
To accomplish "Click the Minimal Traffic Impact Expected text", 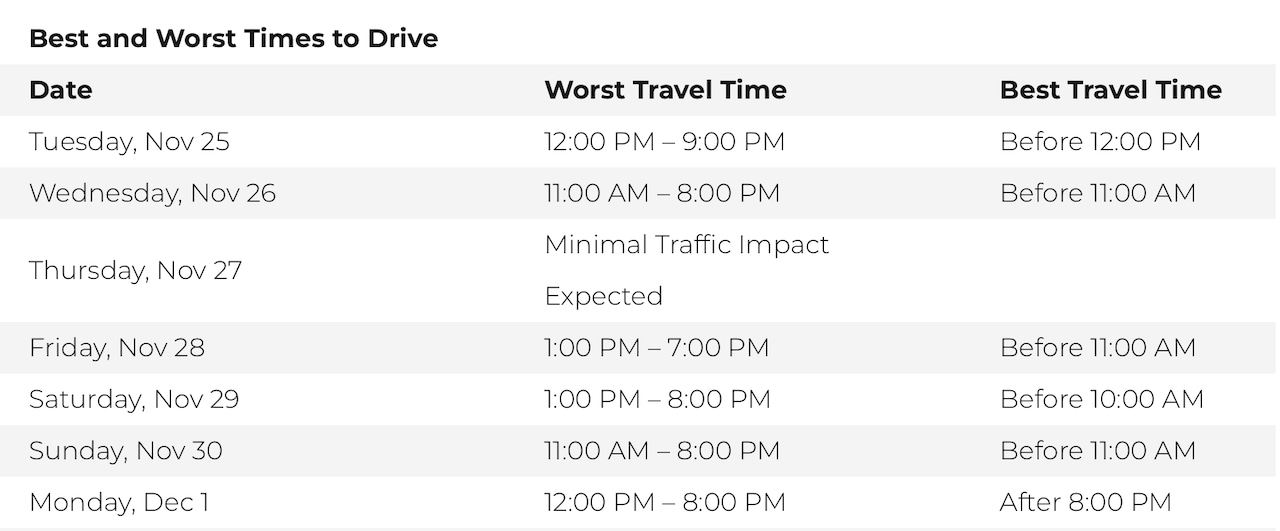I will 686,270.
